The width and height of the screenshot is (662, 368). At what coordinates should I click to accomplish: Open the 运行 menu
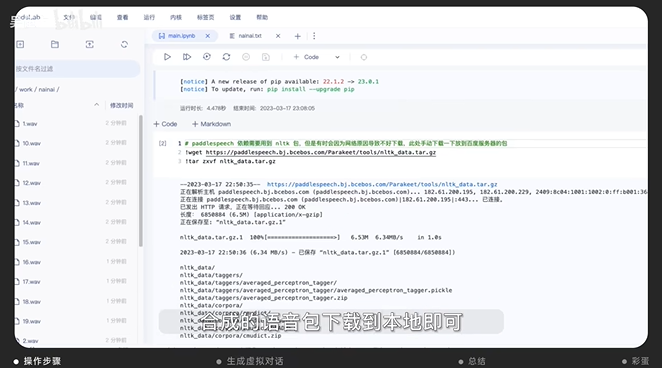click(149, 17)
